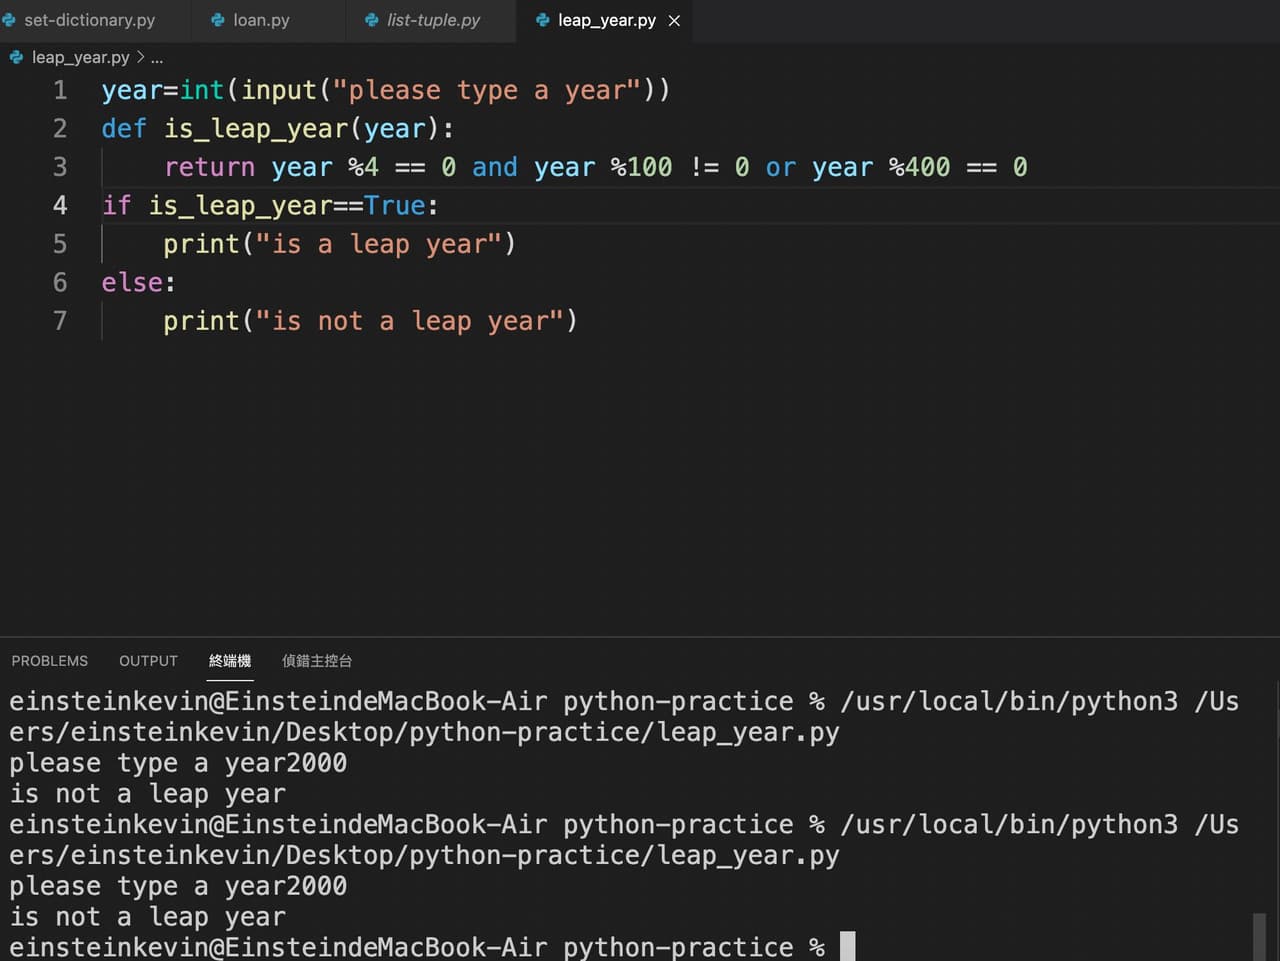Open the leap_year.py breadcrumb dropdown
The width and height of the screenshot is (1280, 961).
(x=80, y=57)
